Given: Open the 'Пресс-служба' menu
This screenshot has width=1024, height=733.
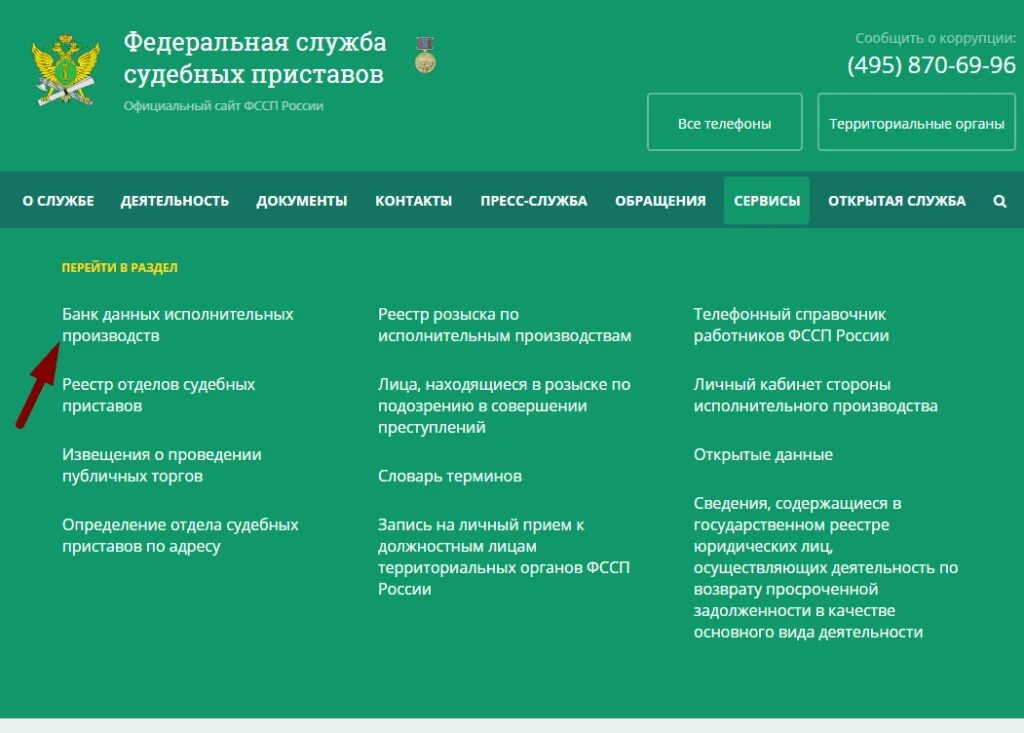Looking at the screenshot, I should (534, 201).
